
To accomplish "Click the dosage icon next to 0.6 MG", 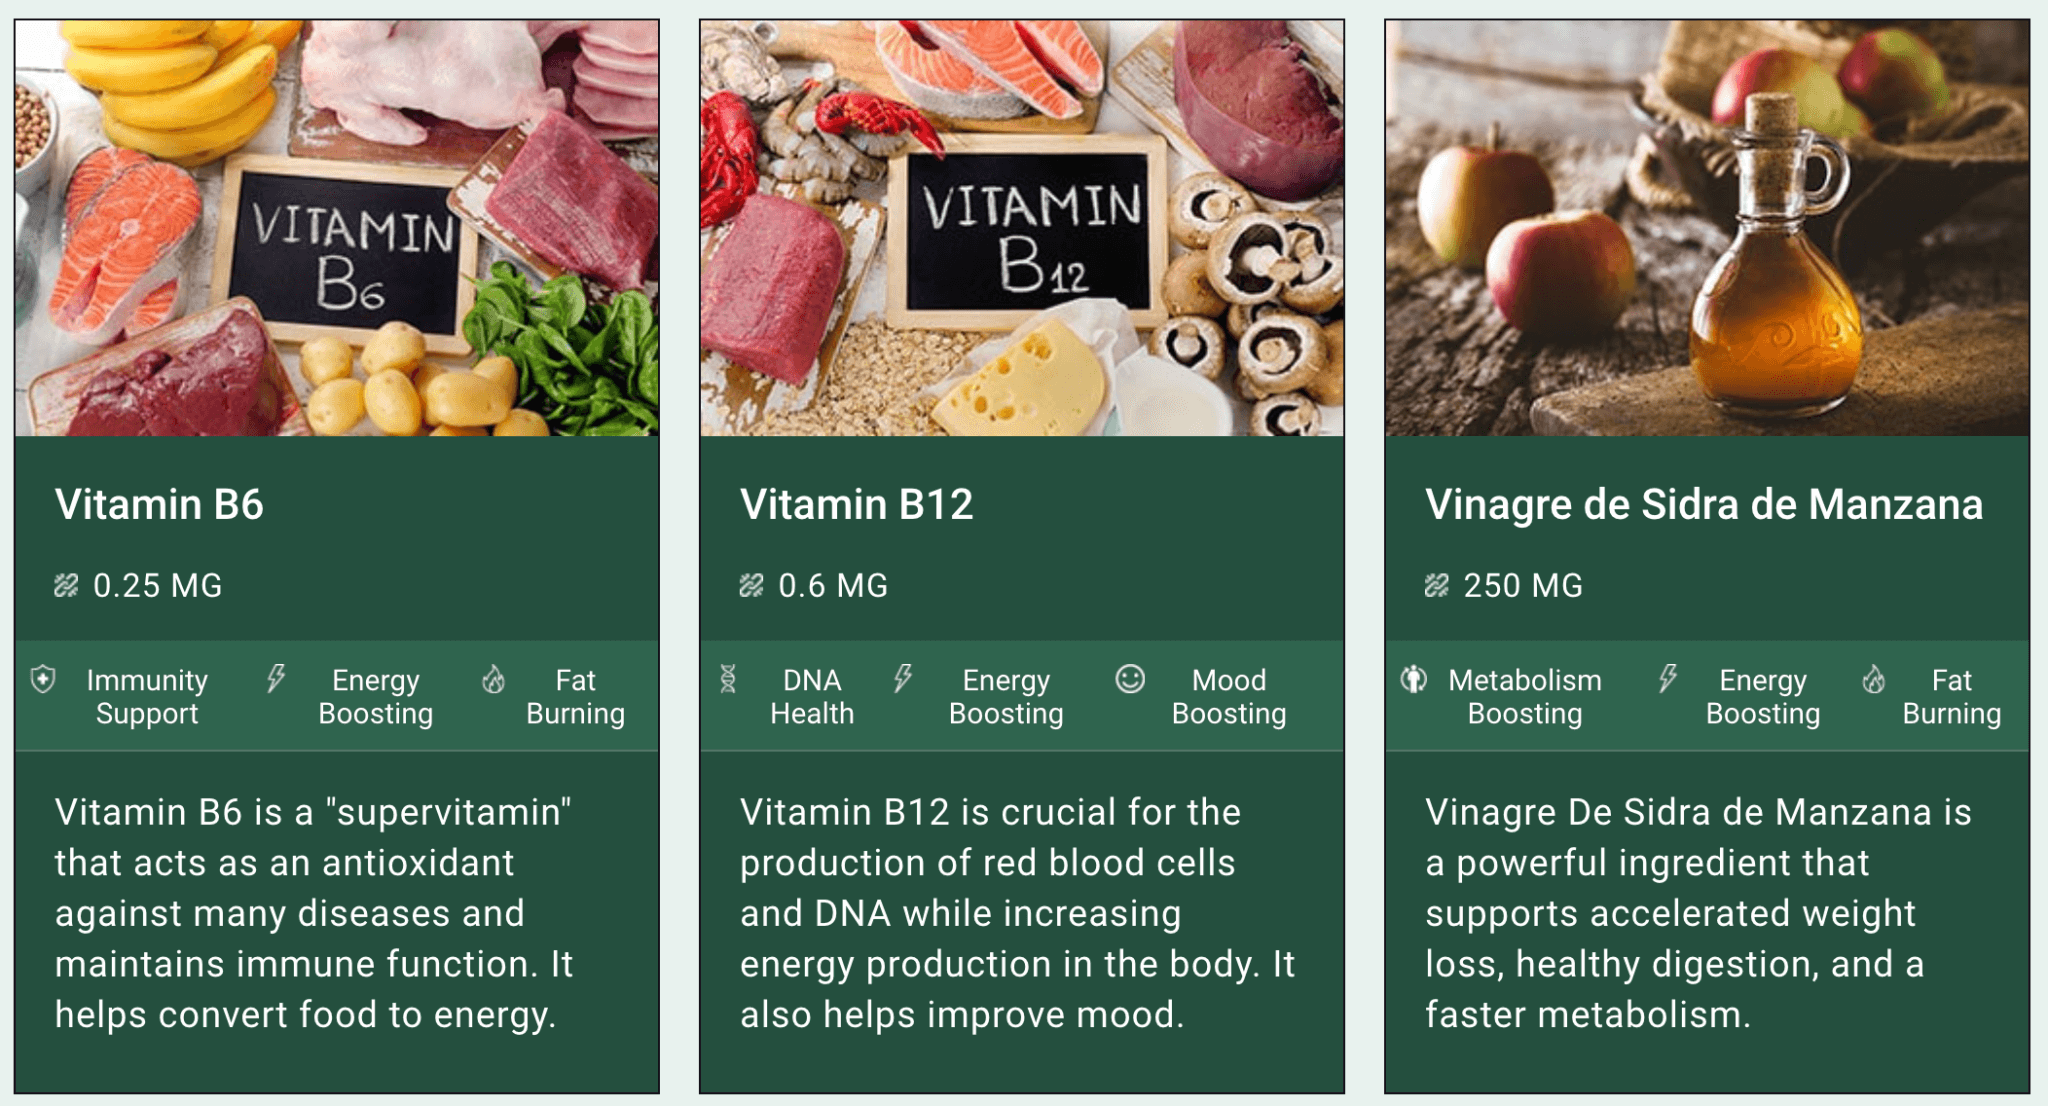I will point(751,585).
